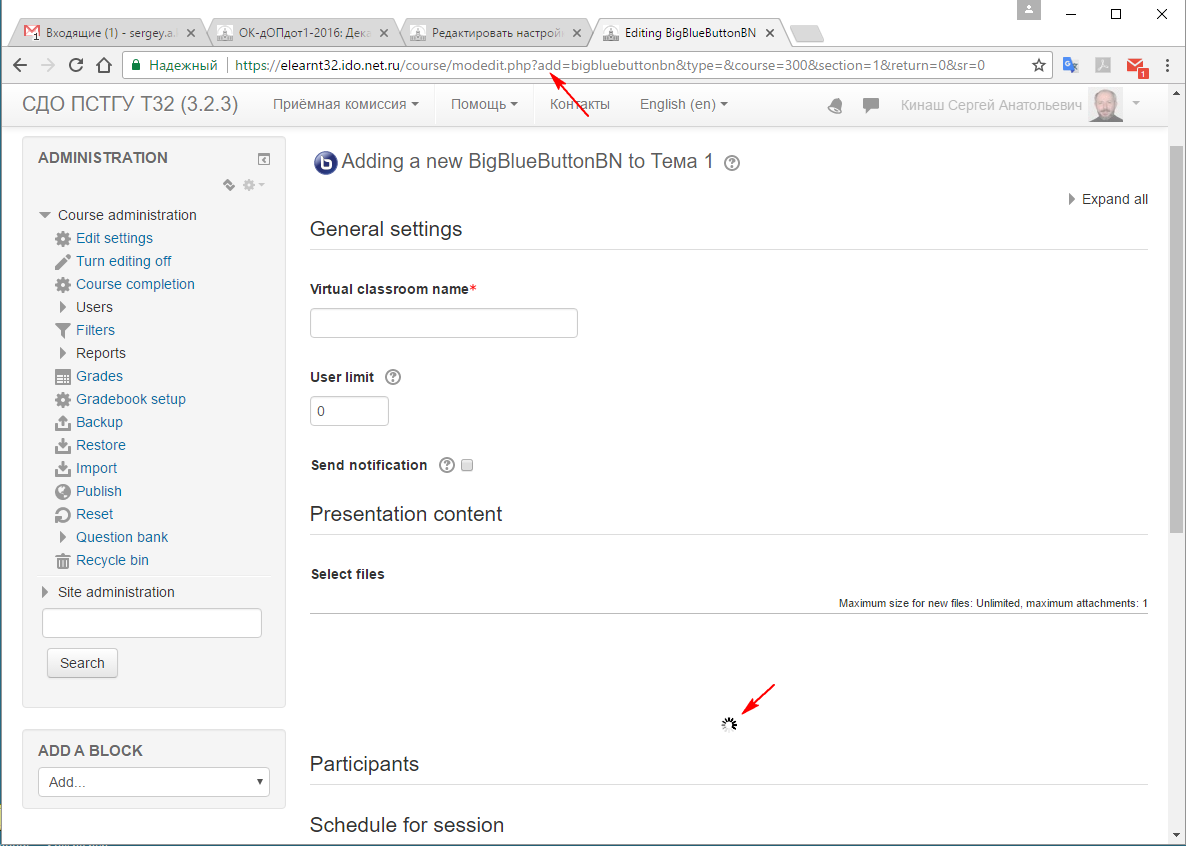Expand General settings section heading

(386, 229)
